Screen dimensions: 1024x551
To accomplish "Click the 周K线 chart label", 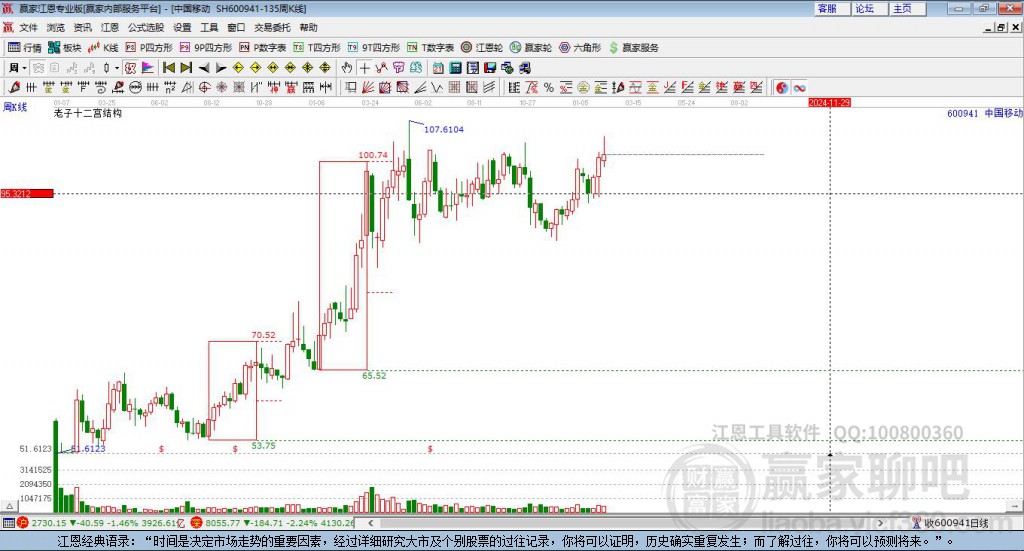I will point(15,107).
